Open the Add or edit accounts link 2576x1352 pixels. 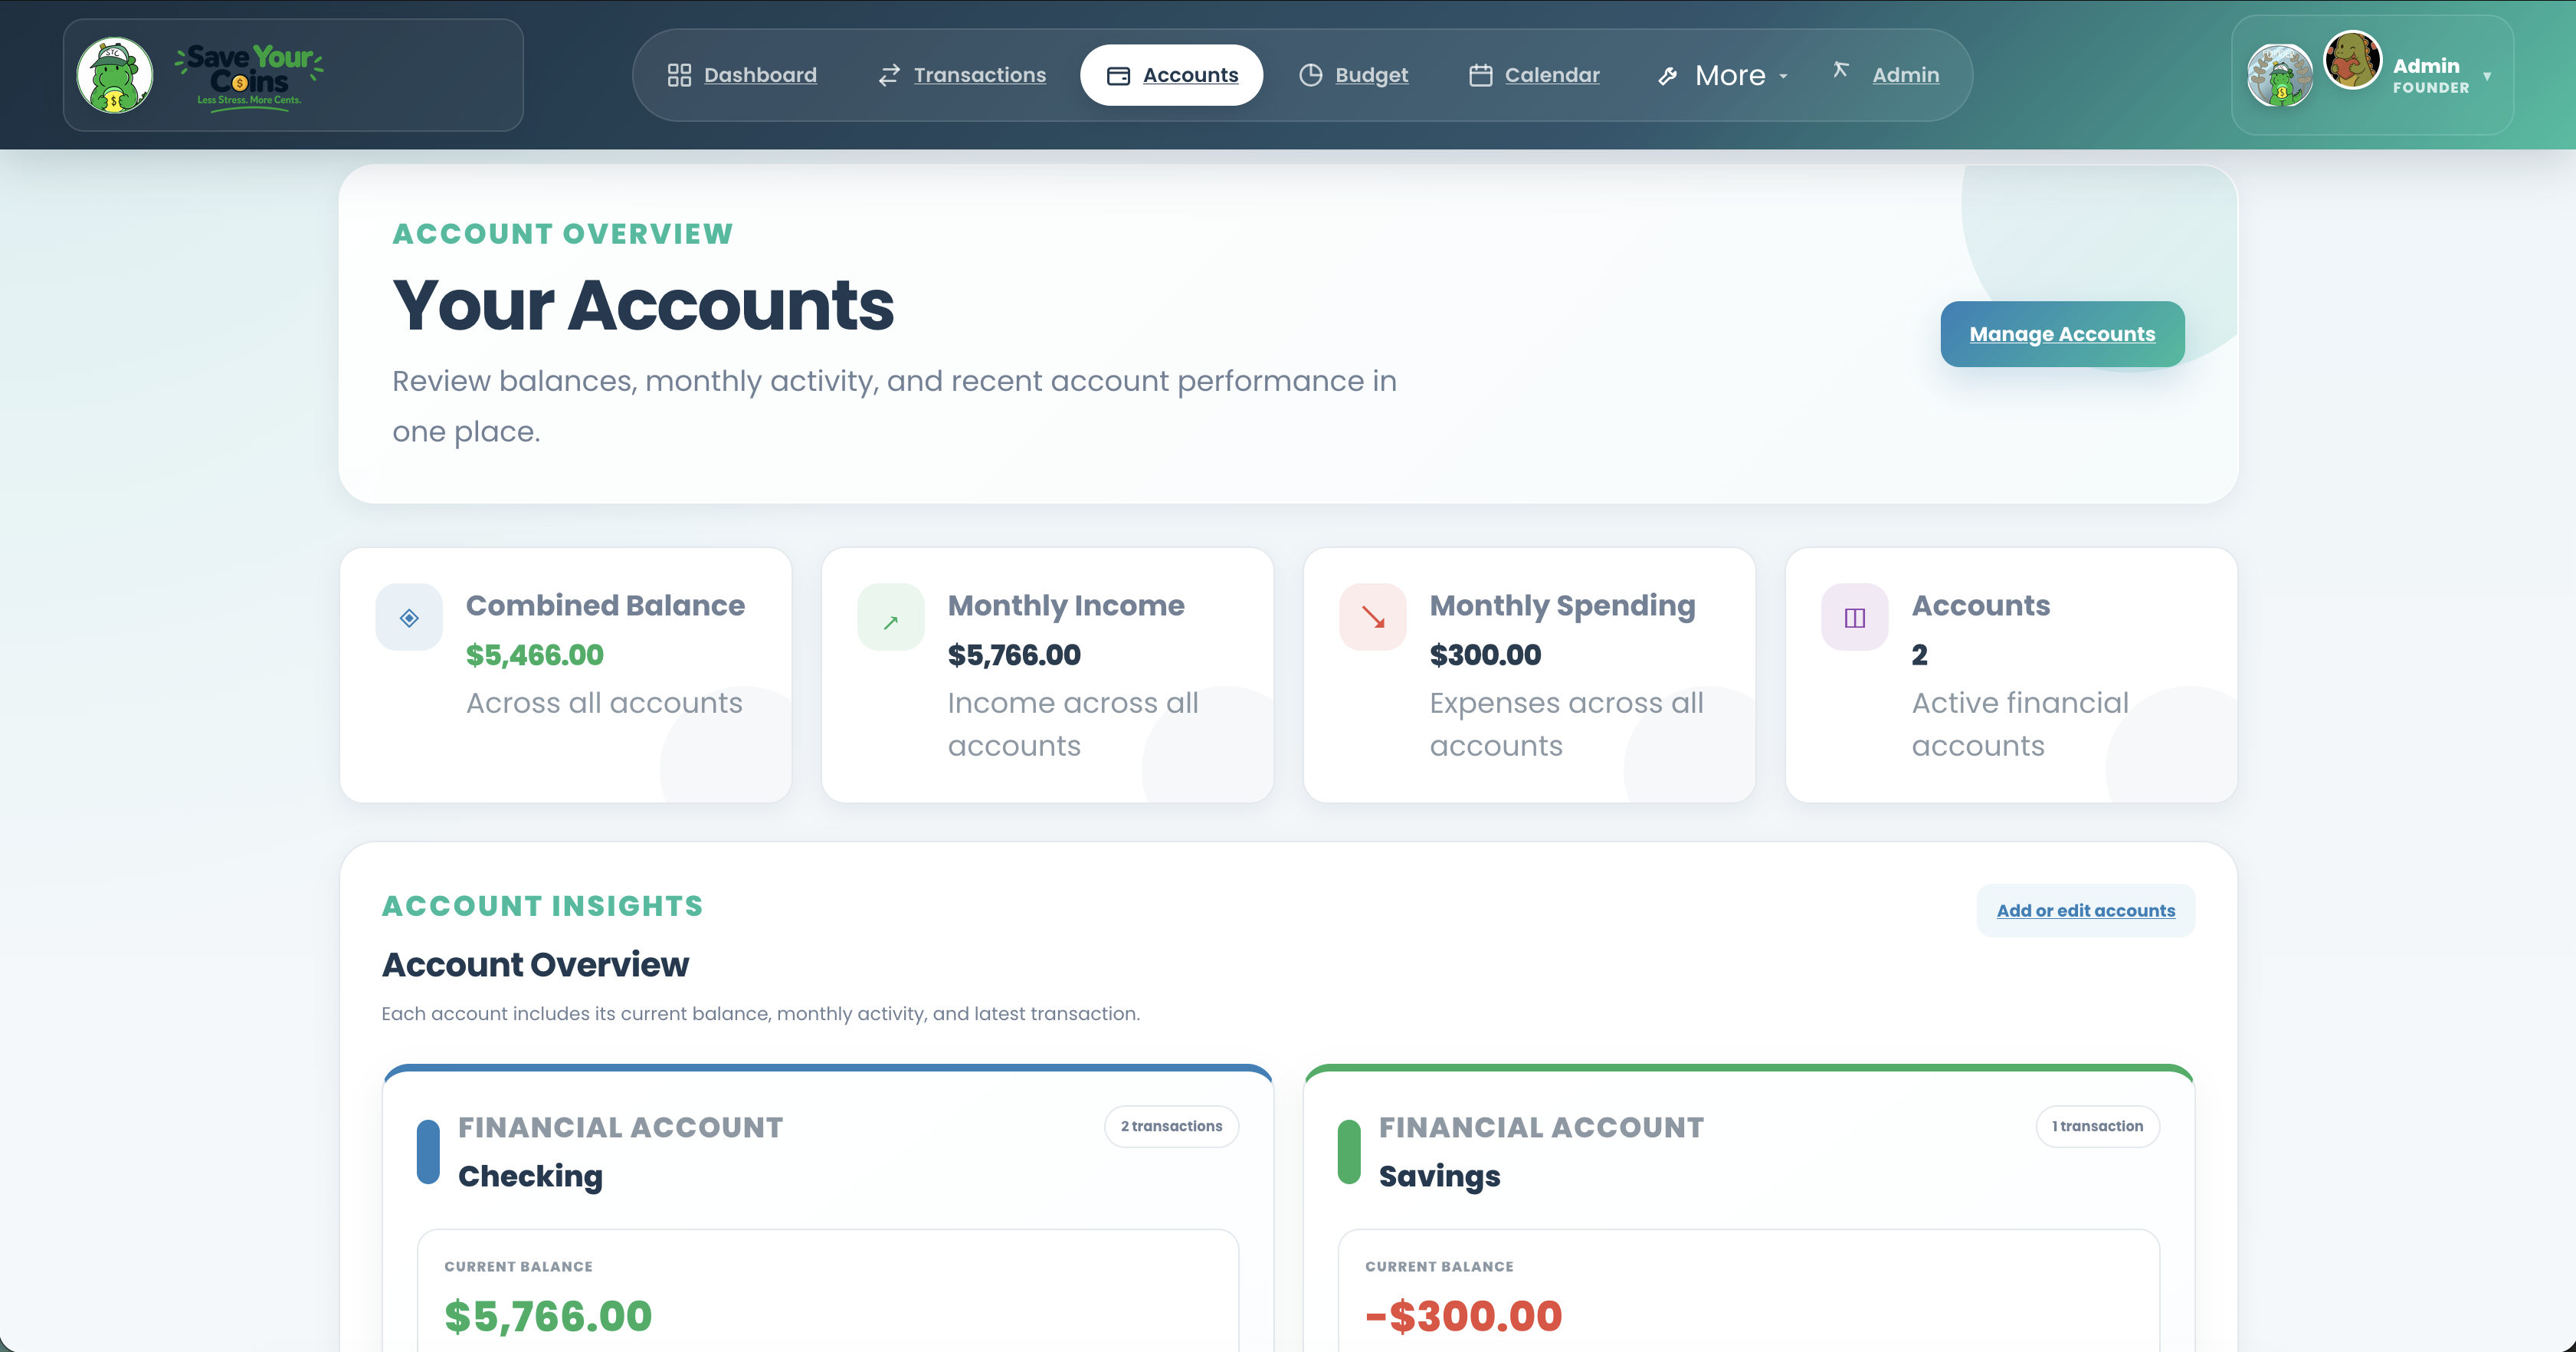point(2086,911)
